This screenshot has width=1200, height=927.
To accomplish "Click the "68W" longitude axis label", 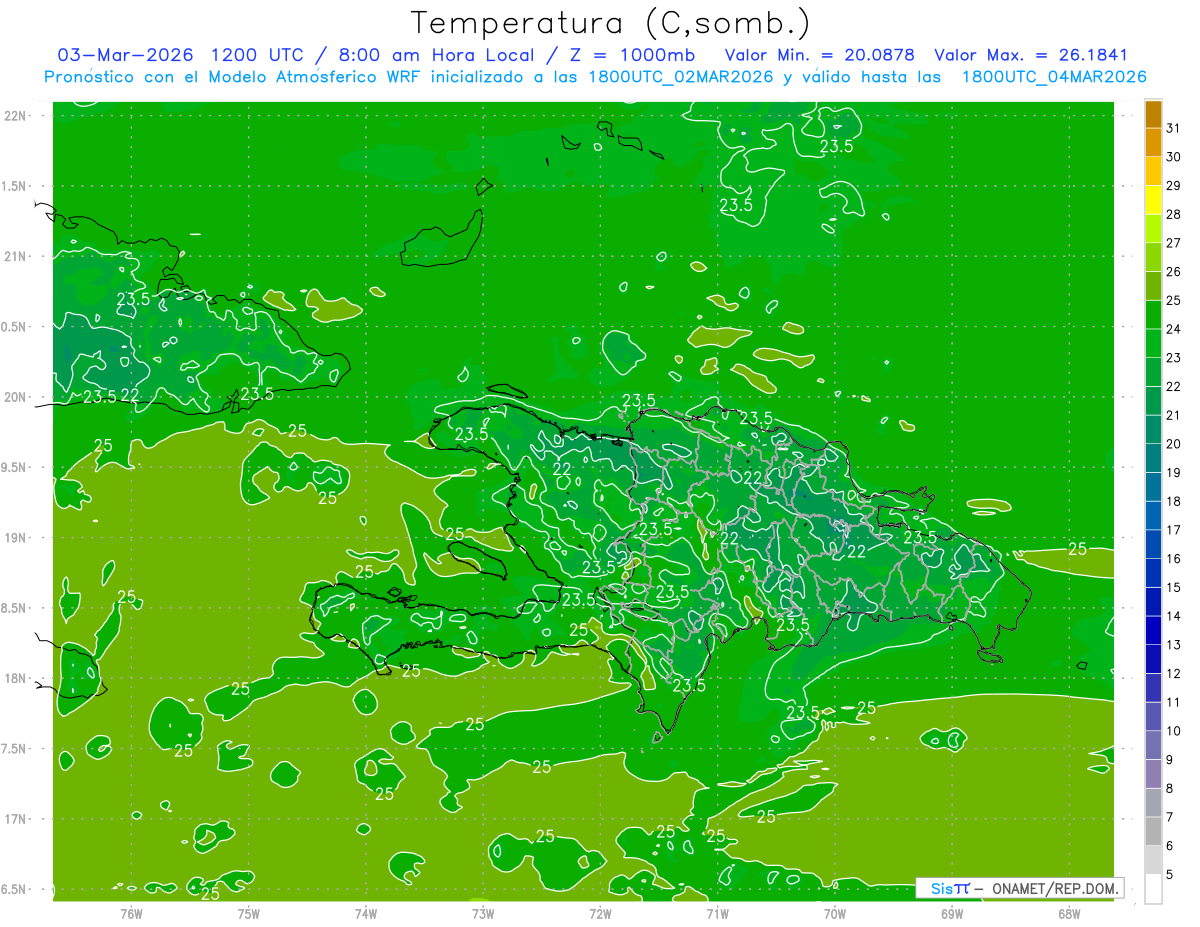I will tap(1069, 913).
